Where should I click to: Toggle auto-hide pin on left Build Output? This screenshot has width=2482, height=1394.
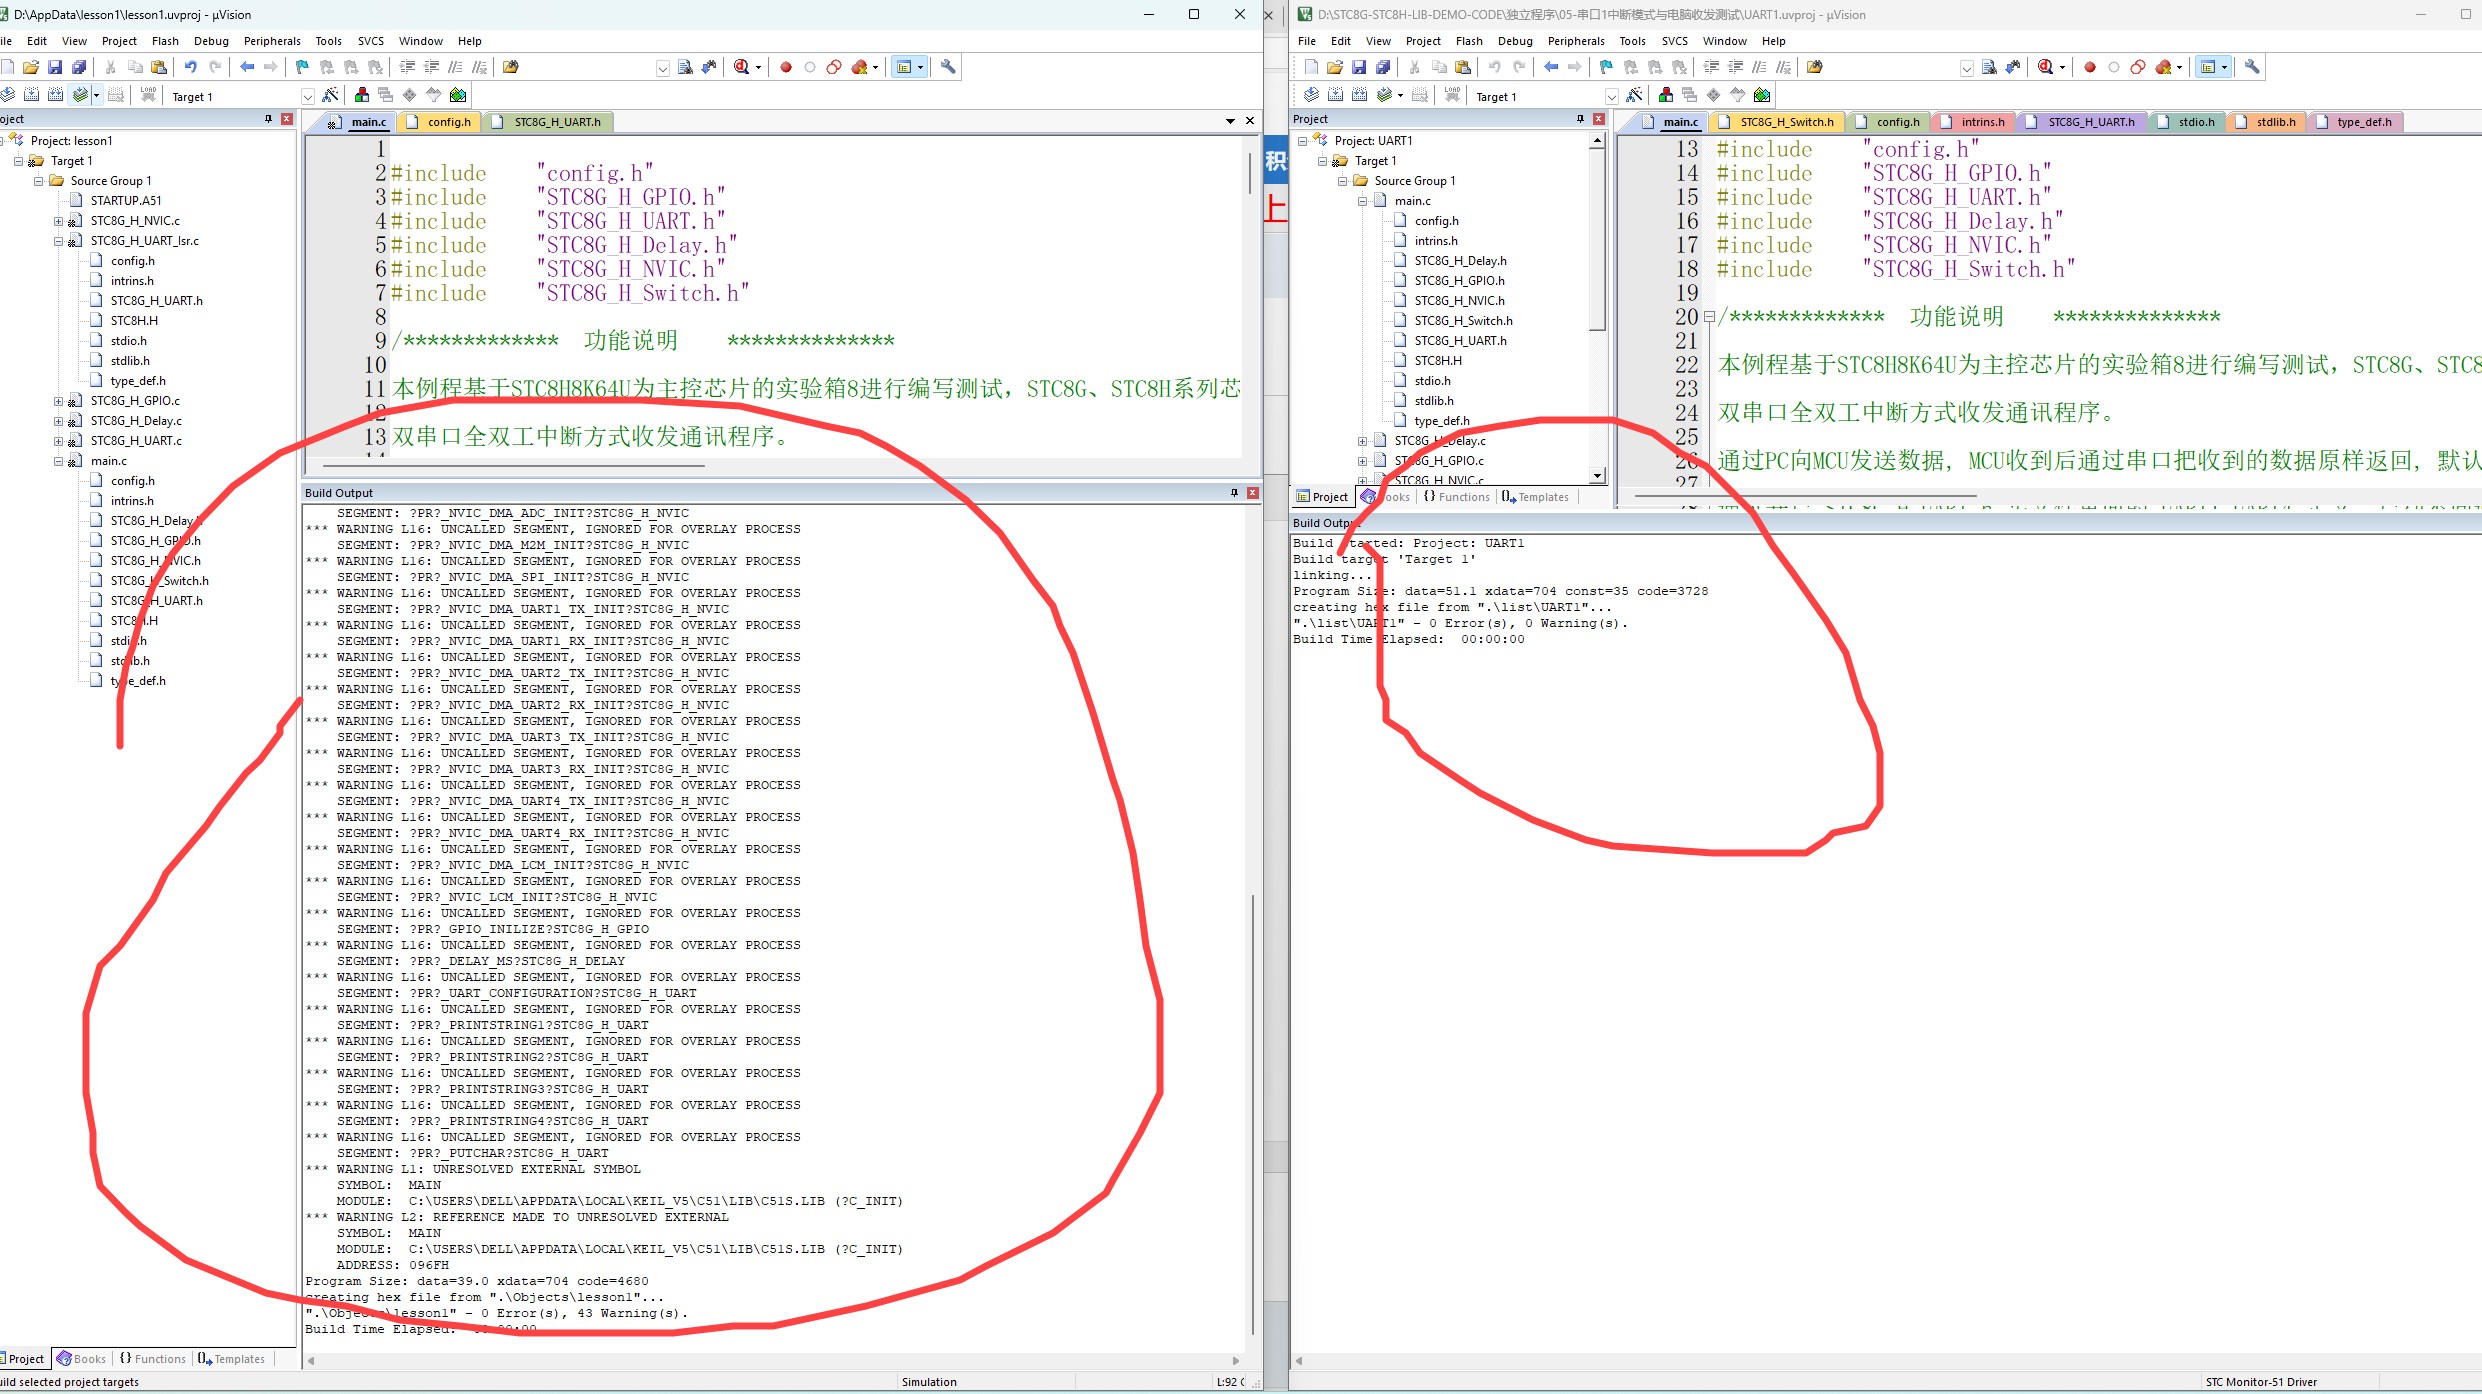1234,493
